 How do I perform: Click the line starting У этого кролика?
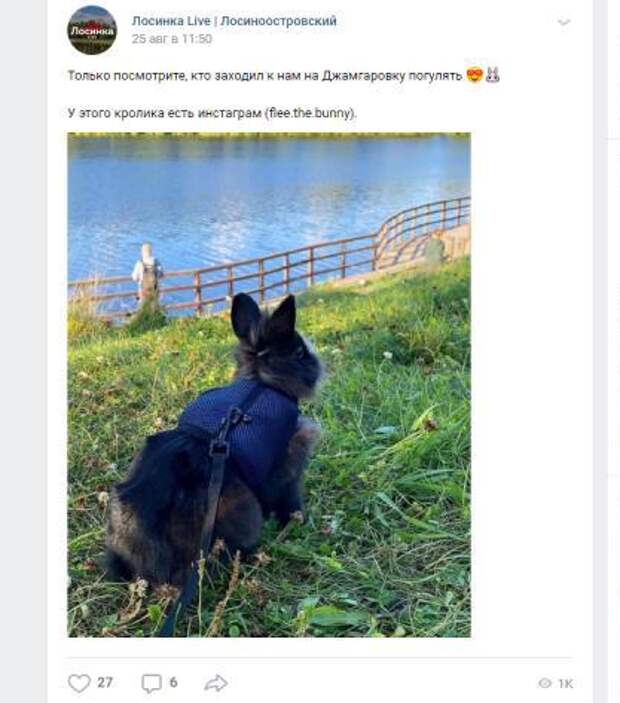point(212,113)
